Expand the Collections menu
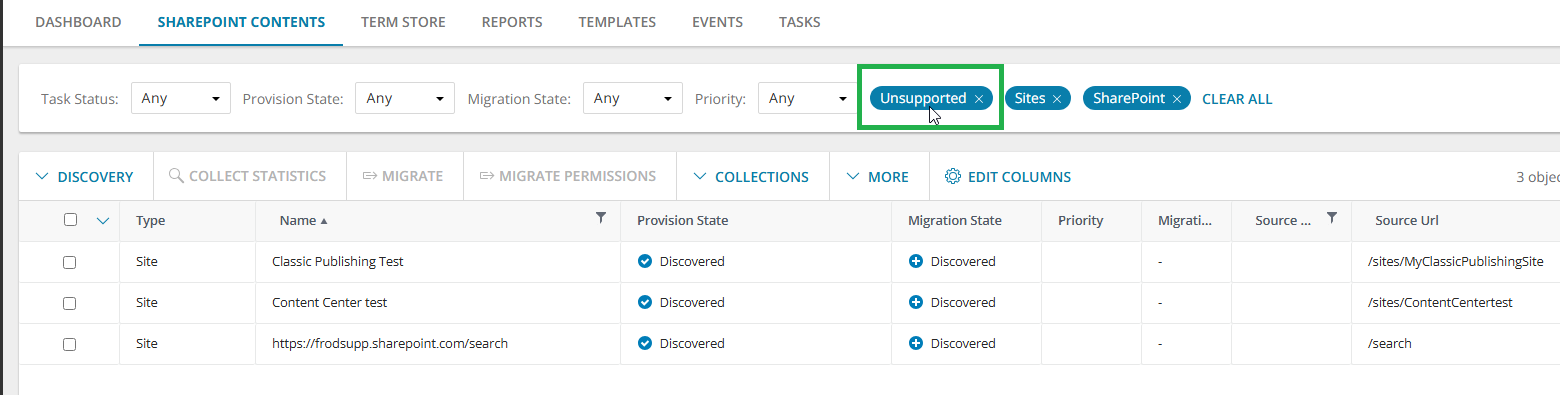1560x395 pixels. pos(751,177)
